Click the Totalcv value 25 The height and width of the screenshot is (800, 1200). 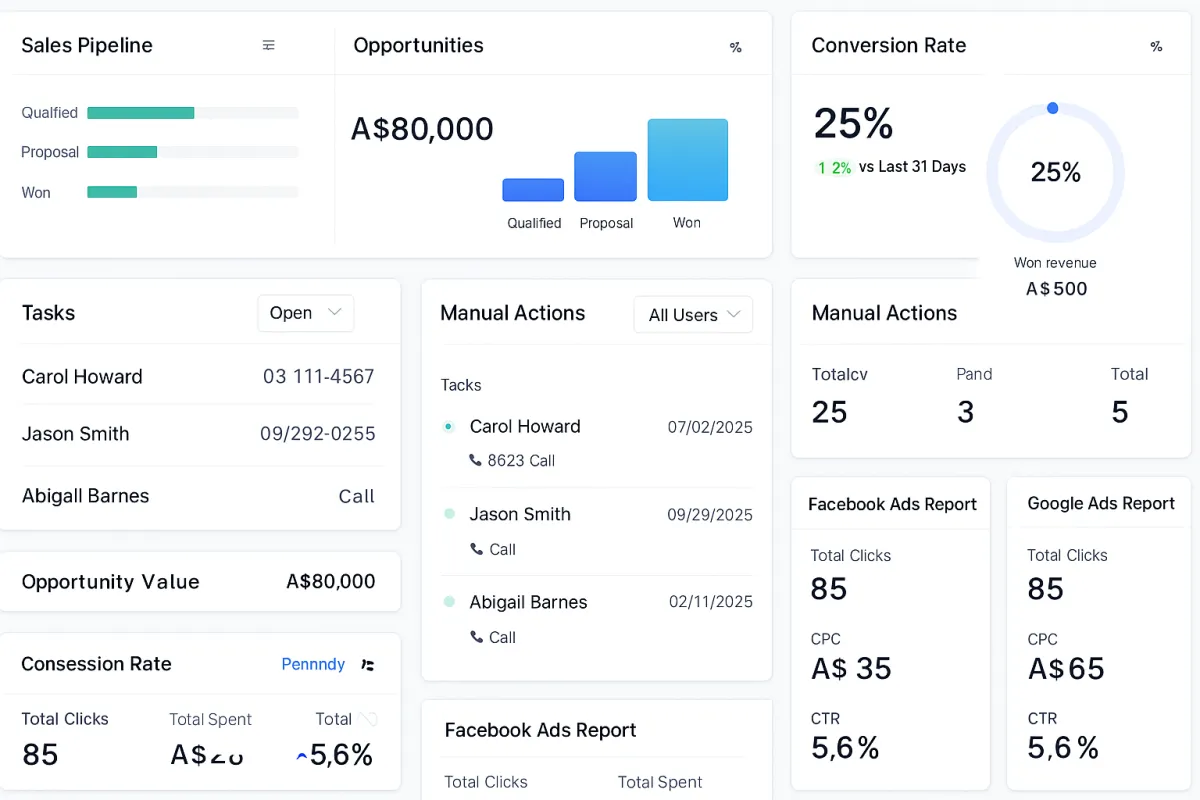(830, 412)
